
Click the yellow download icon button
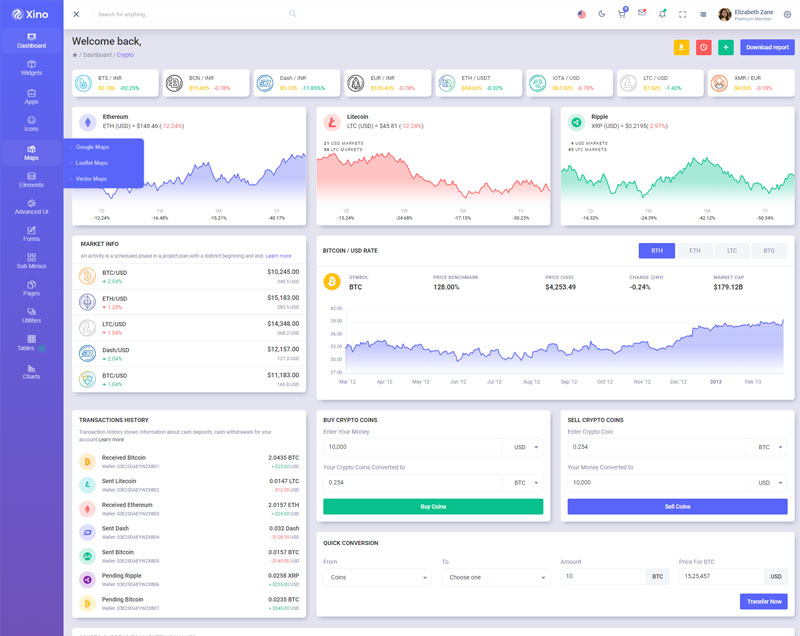point(681,47)
